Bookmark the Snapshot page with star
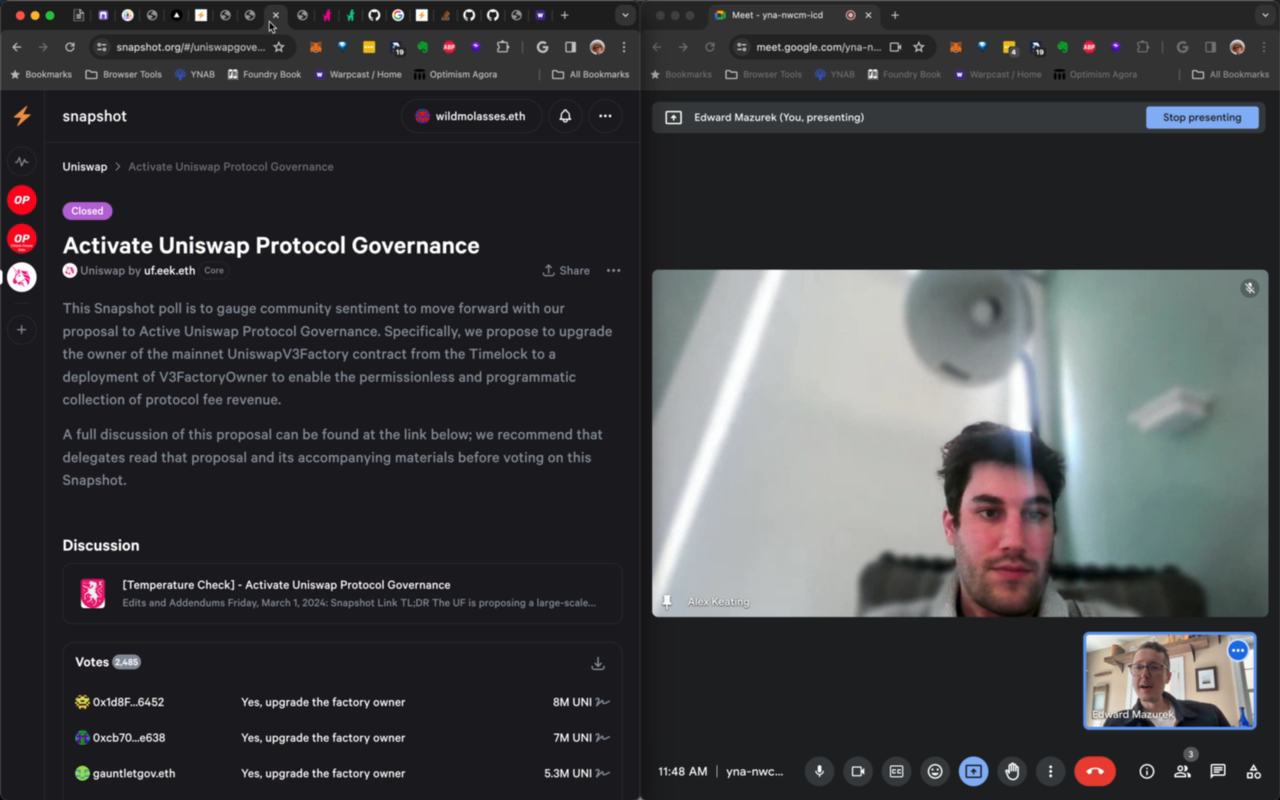Viewport: 1280px width, 800px height. coord(279,47)
